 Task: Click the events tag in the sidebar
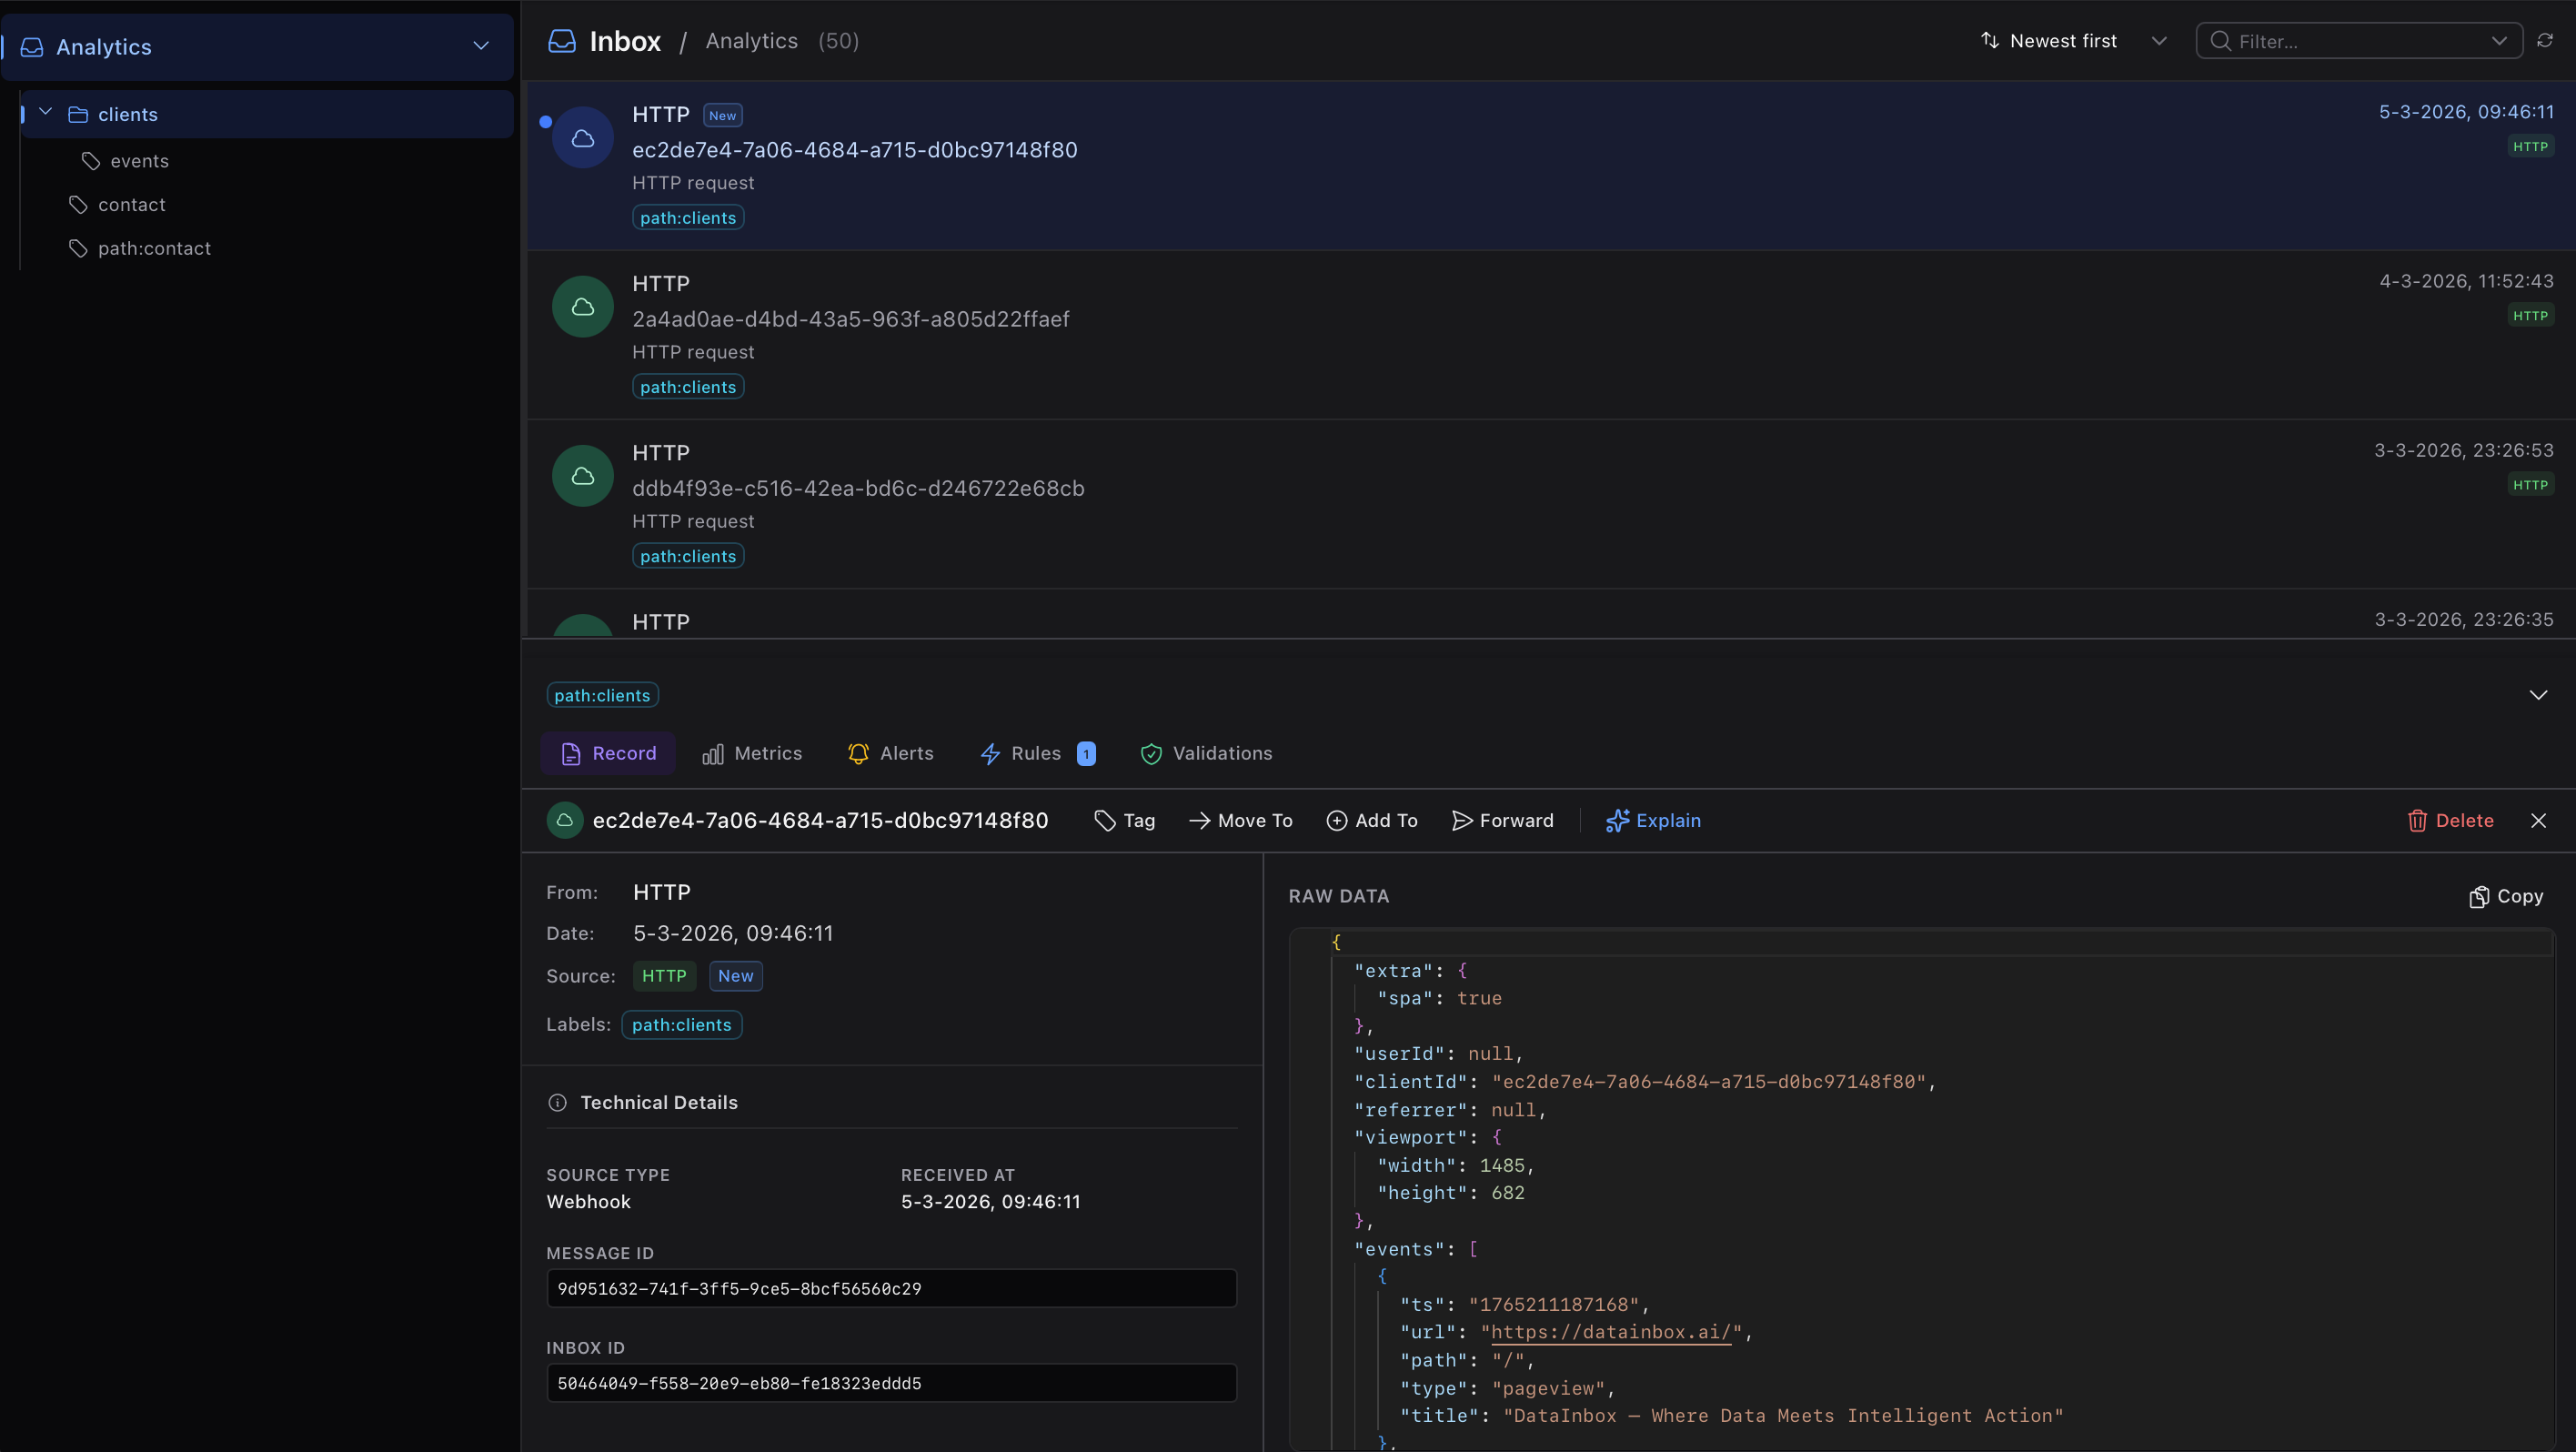tap(139, 161)
